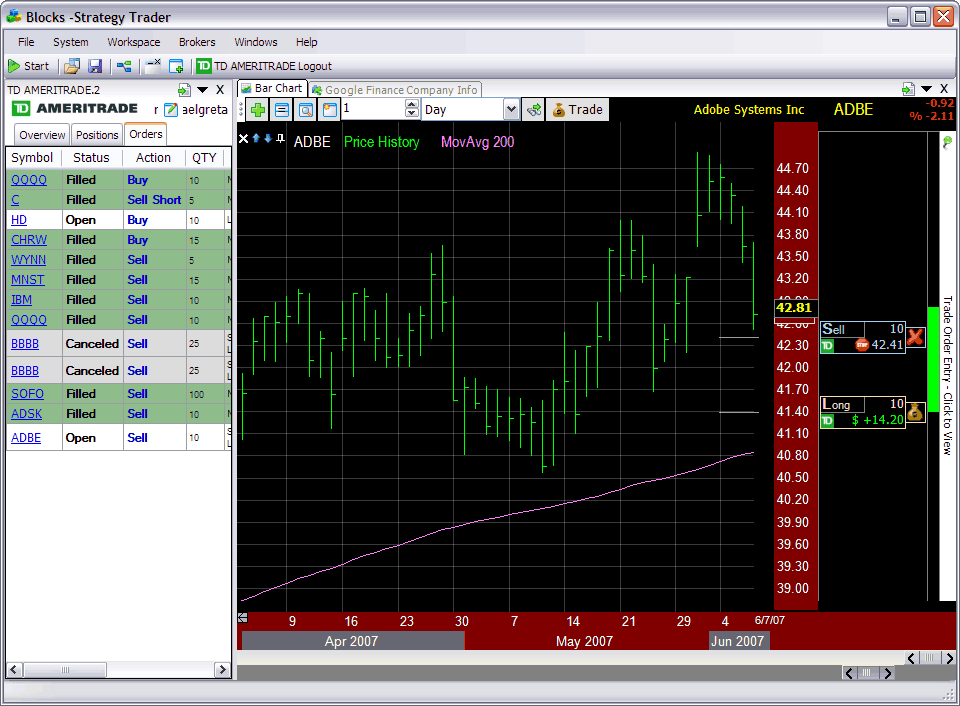Screen dimensions: 960x706
Task: Click the Apr 2007 timeline segment
Action: [x=352, y=641]
